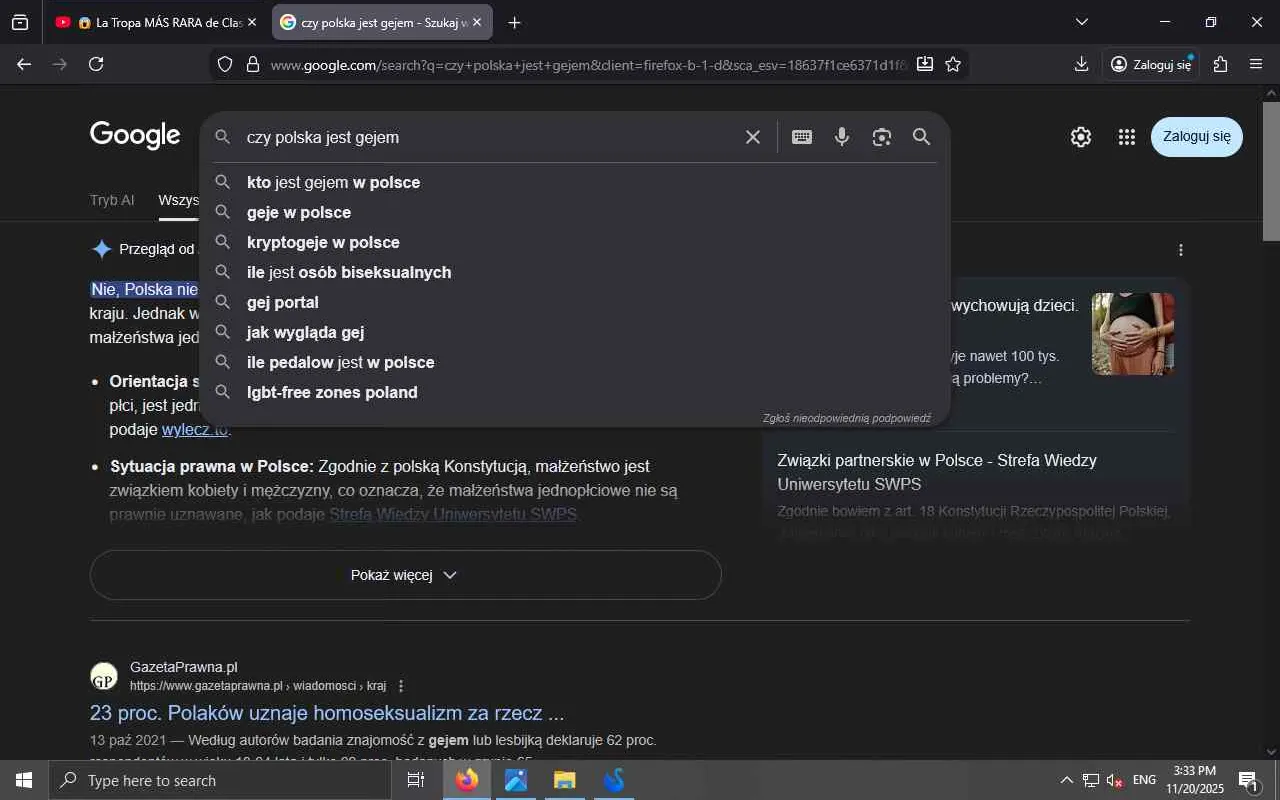Go back to previous page

click(x=24, y=64)
